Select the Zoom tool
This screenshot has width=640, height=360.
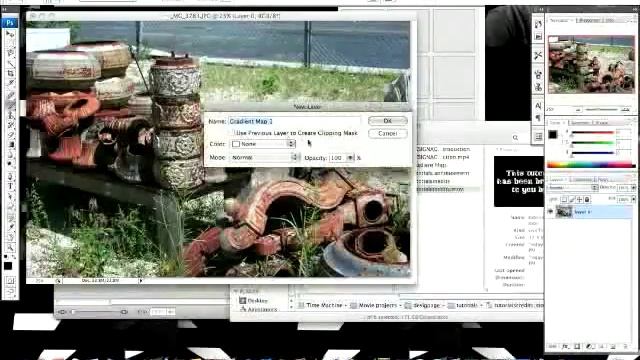coord(10,247)
